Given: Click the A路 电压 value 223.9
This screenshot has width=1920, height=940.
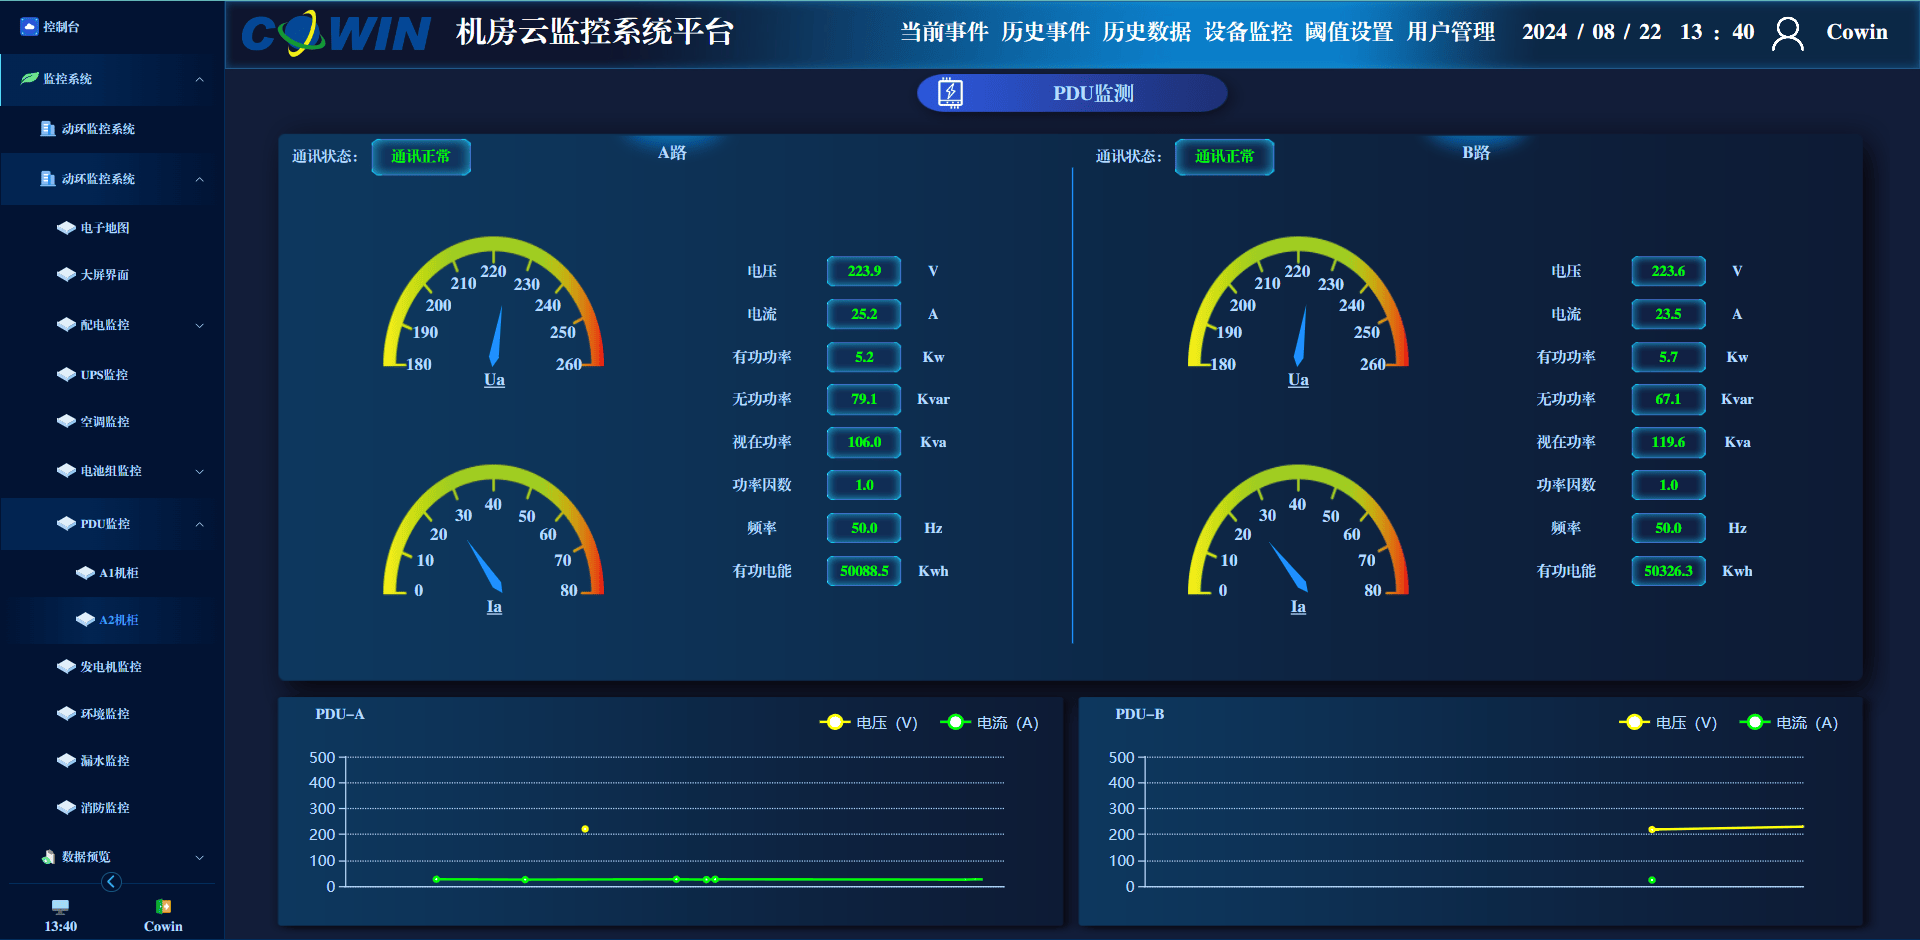Looking at the screenshot, I should click(x=864, y=271).
